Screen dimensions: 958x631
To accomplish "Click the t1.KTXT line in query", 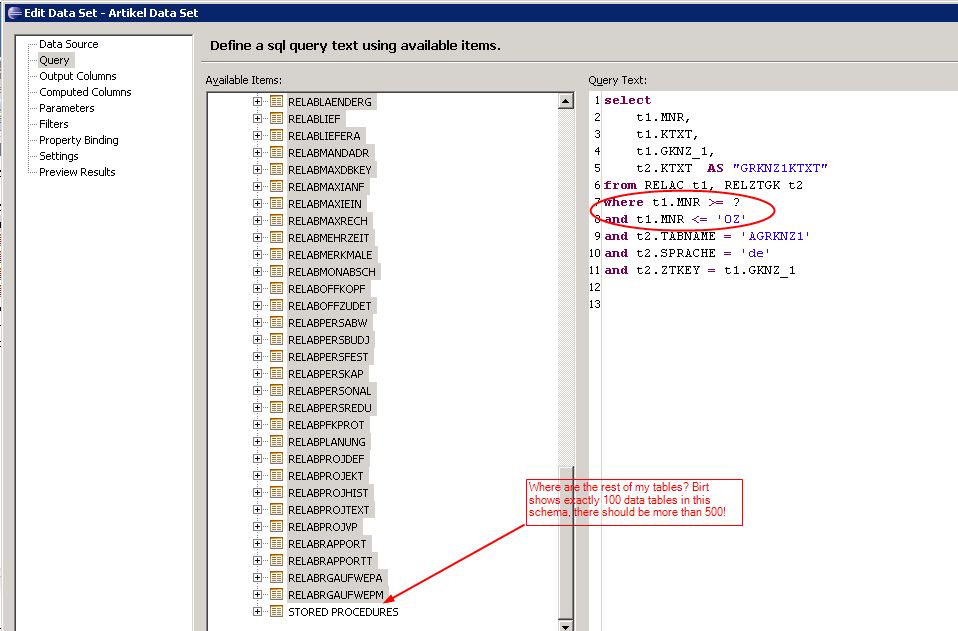I will (x=667, y=134).
